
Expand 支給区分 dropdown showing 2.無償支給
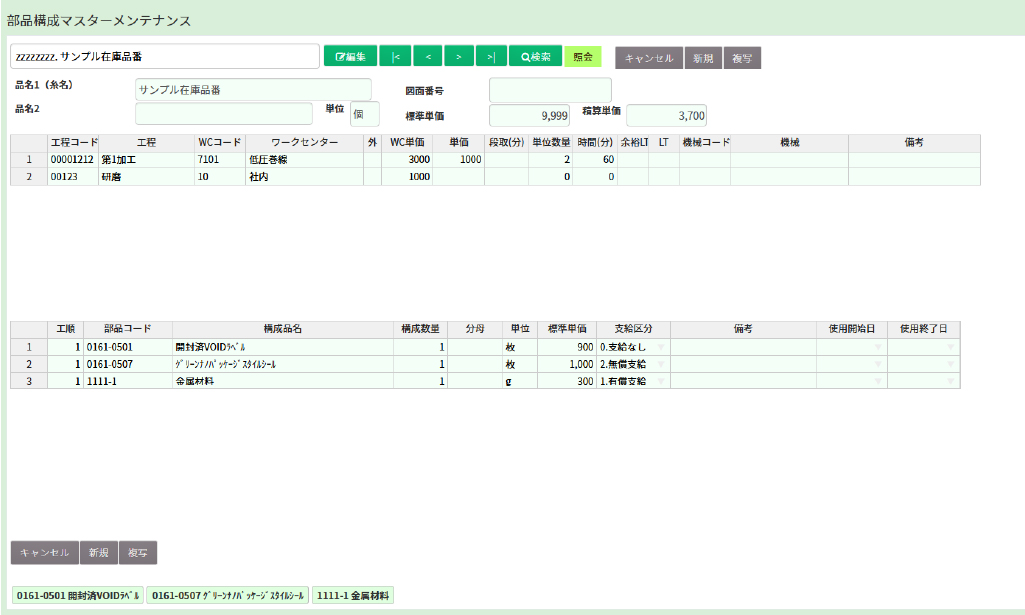tap(660, 364)
